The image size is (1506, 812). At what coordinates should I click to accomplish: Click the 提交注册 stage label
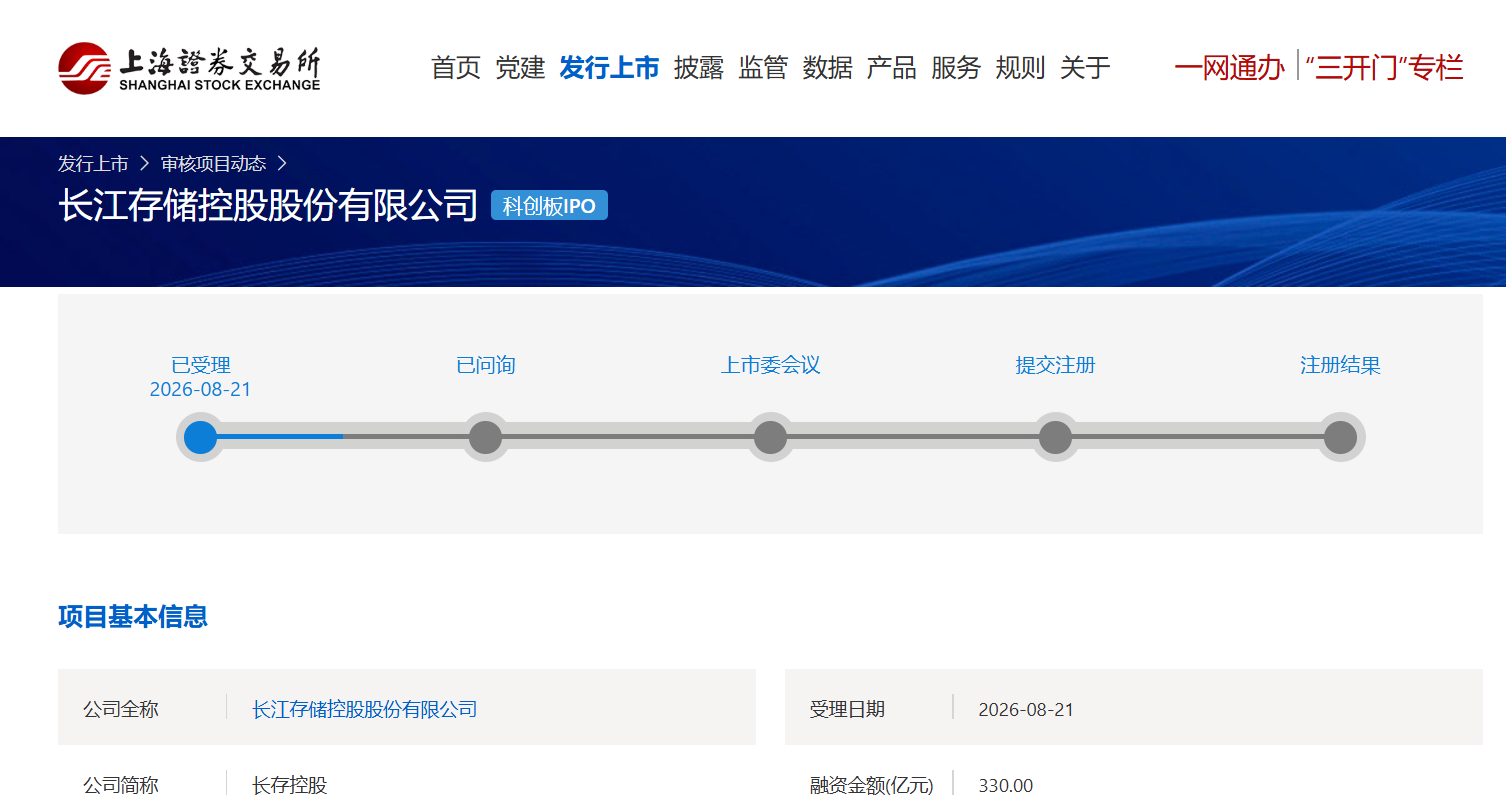[x=1055, y=365]
